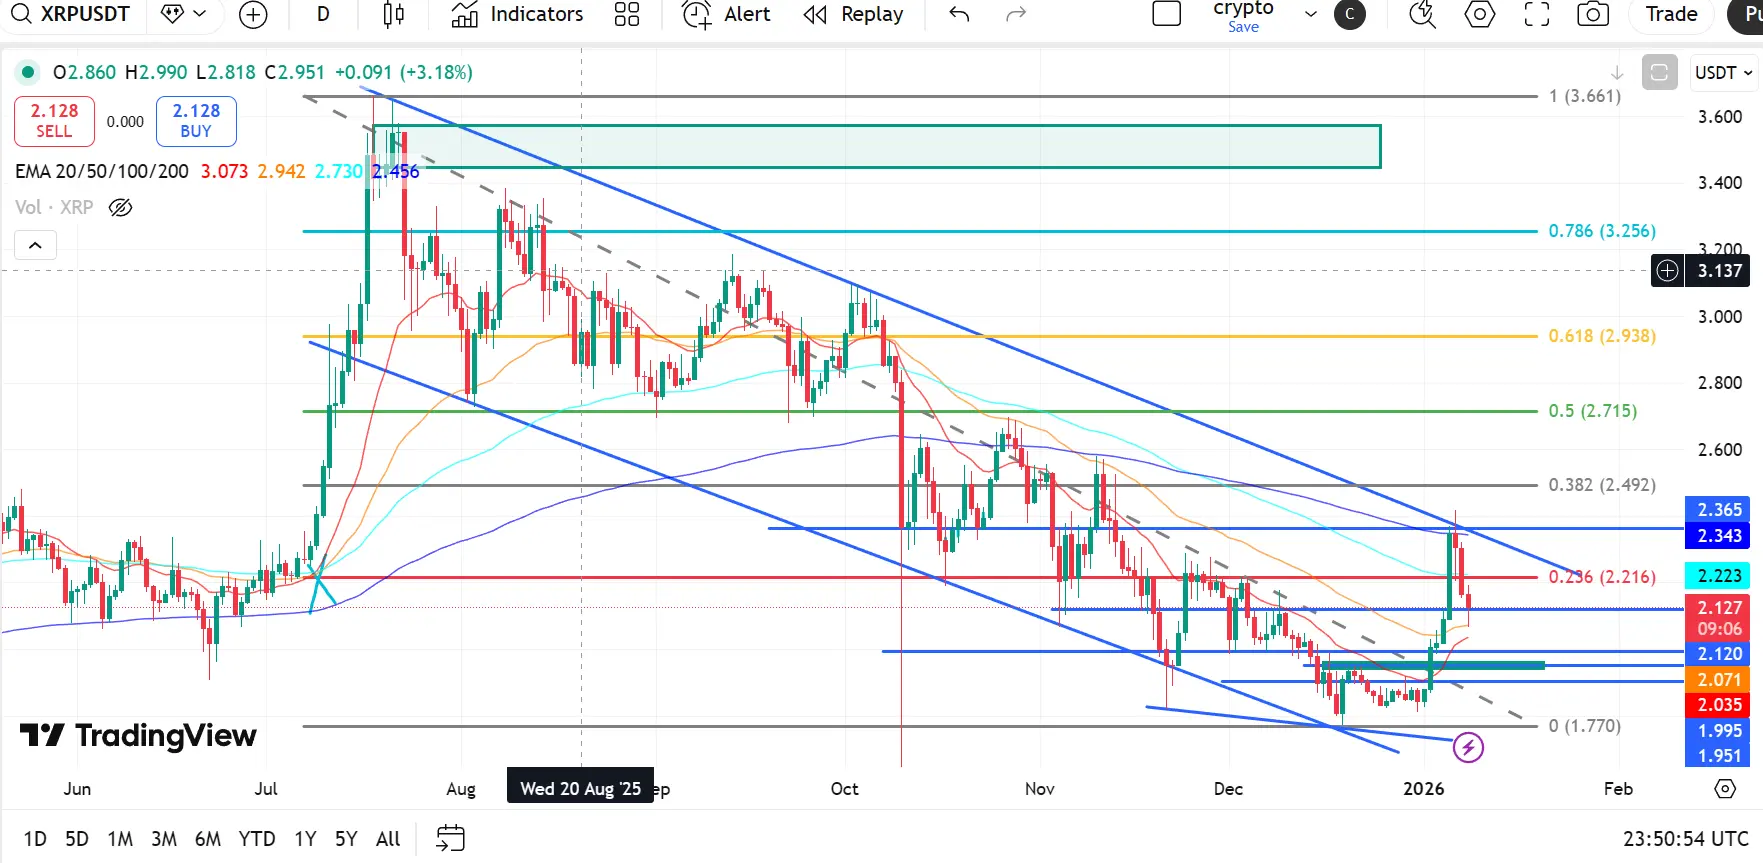Viewport: 1763px width, 863px height.
Task: Undo the last chart action
Action: [x=959, y=14]
